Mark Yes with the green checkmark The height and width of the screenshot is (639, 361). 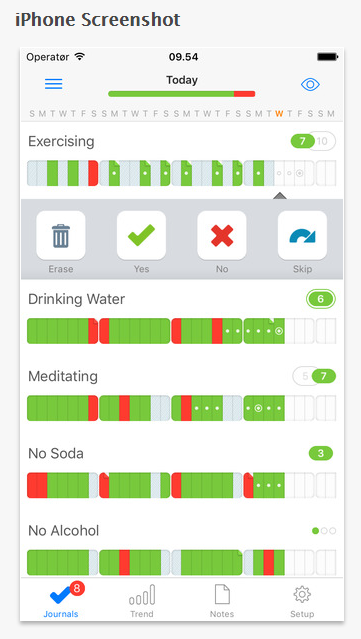click(141, 235)
